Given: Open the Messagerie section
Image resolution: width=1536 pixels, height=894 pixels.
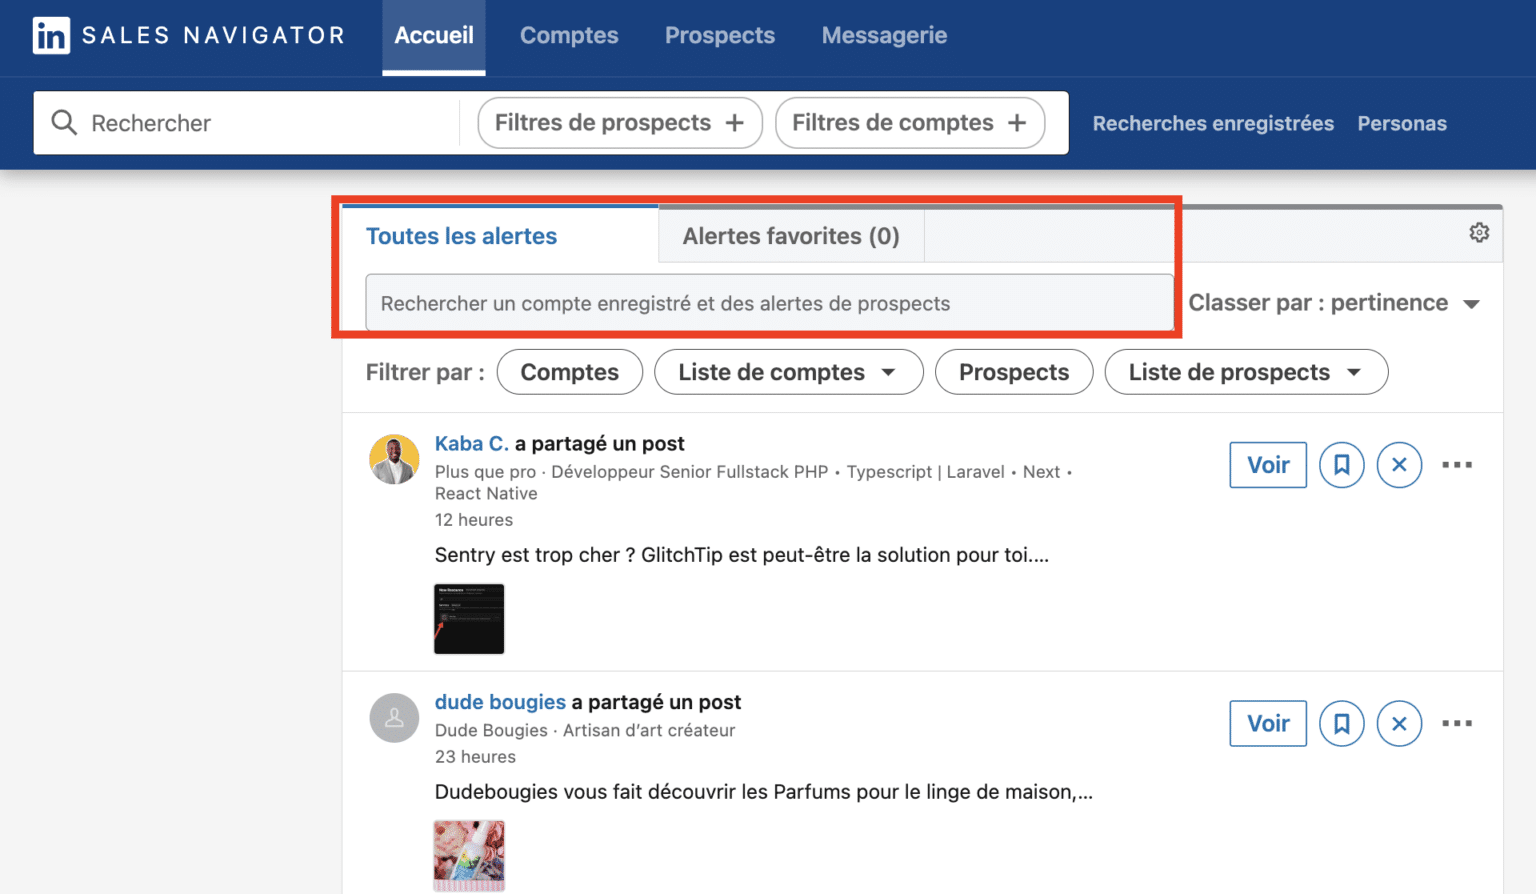Looking at the screenshot, I should (x=884, y=35).
